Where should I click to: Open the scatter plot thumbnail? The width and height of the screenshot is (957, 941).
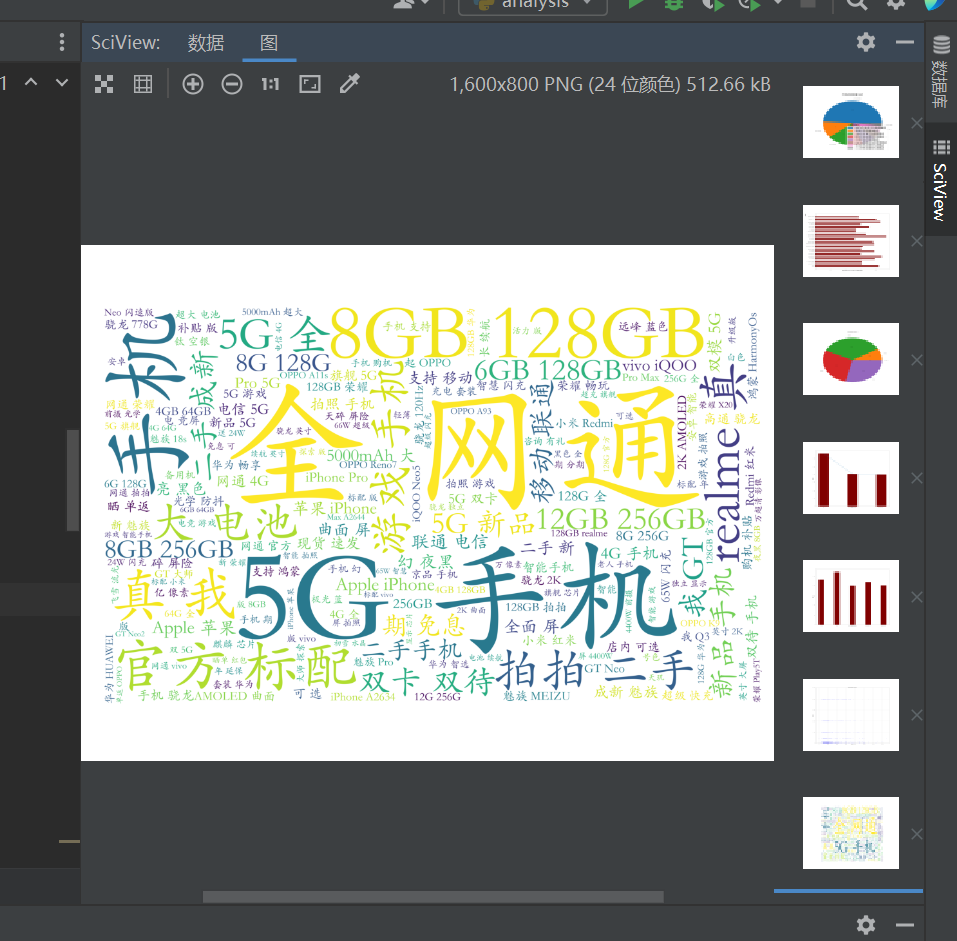click(x=850, y=715)
